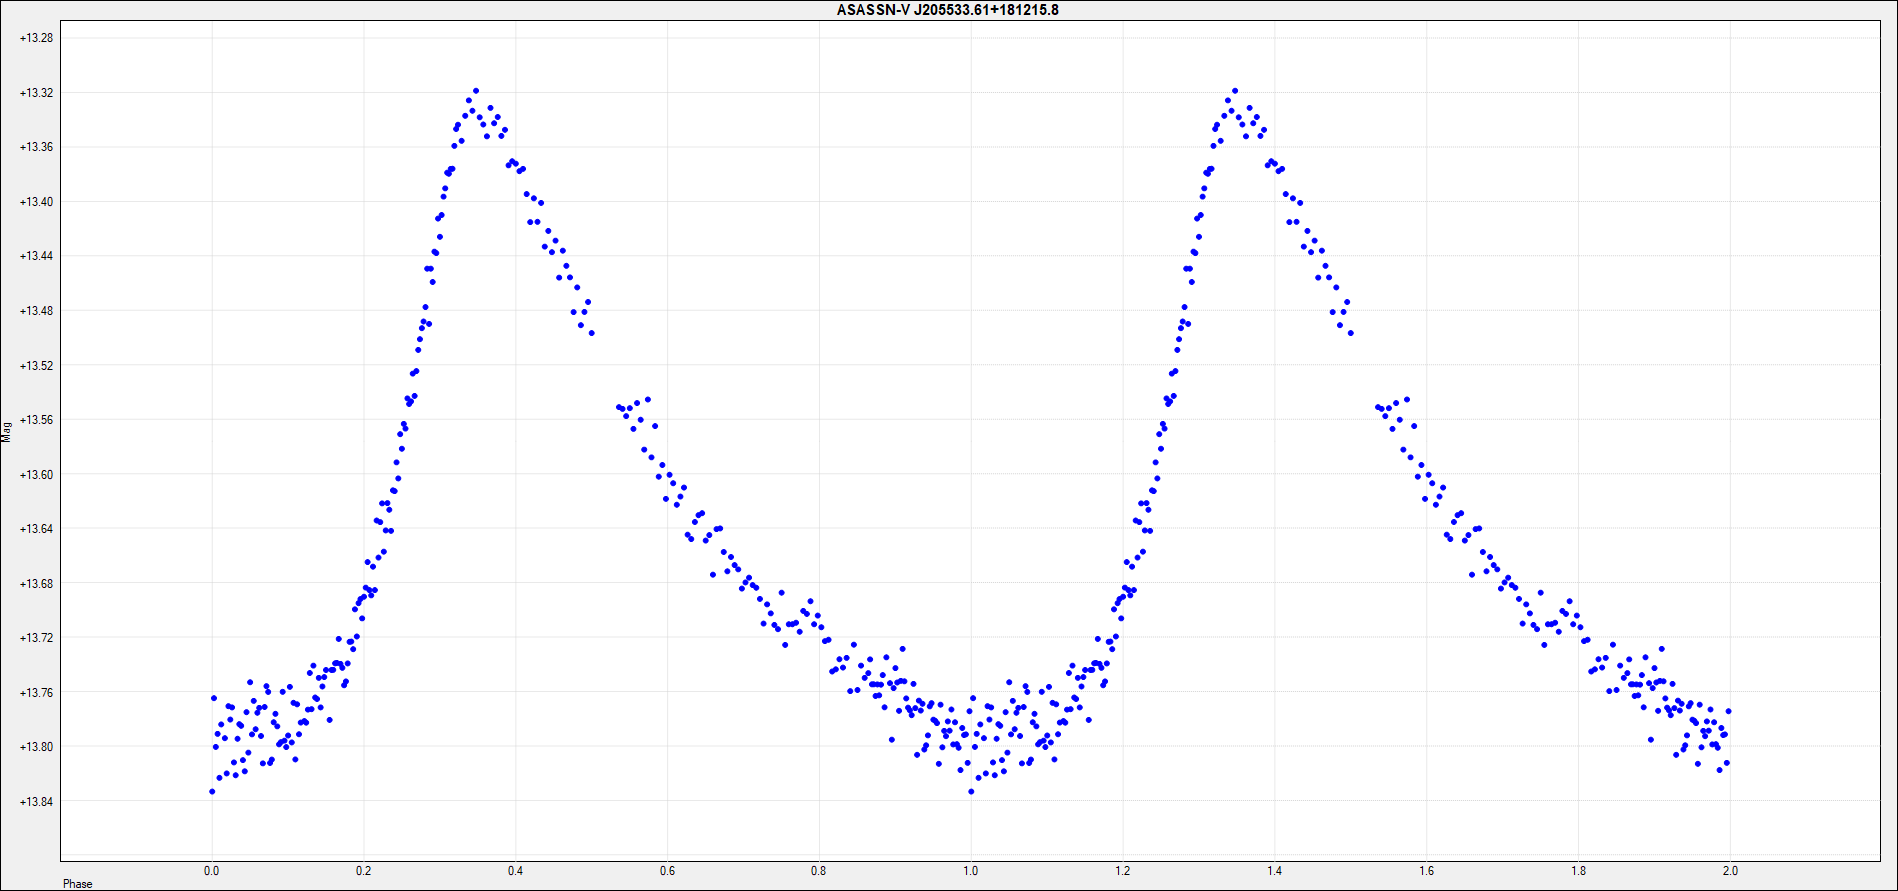Select the brightest data point of first peak
The width and height of the screenshot is (1898, 891).
[x=476, y=91]
